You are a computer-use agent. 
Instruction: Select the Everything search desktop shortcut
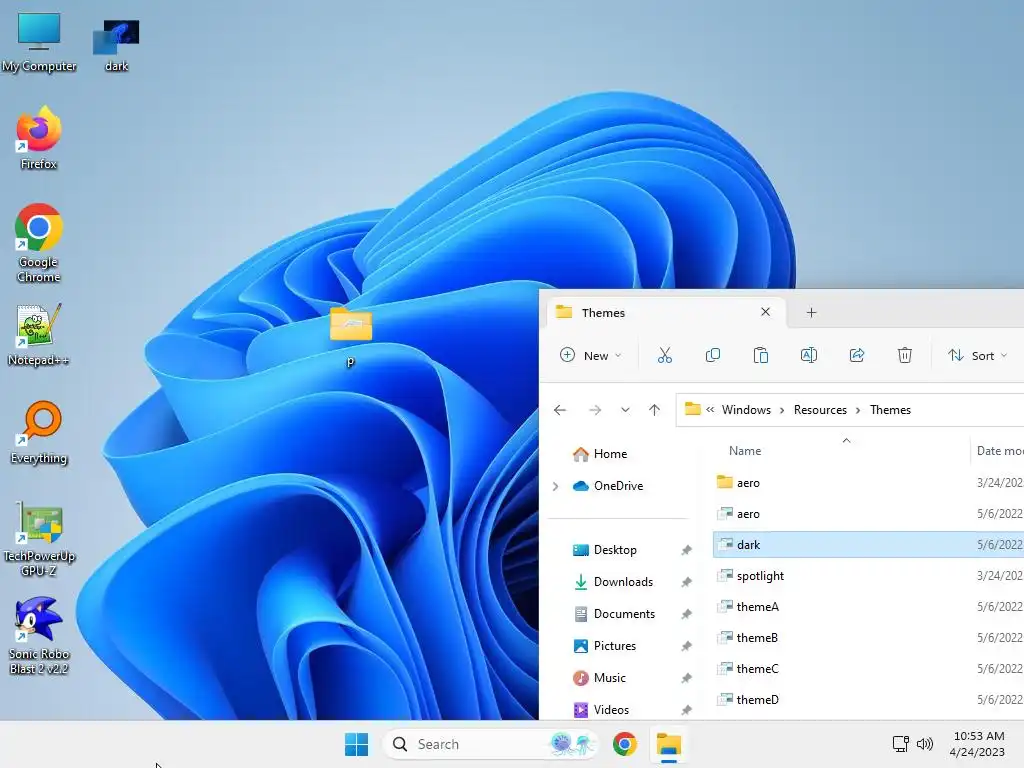click(x=39, y=432)
